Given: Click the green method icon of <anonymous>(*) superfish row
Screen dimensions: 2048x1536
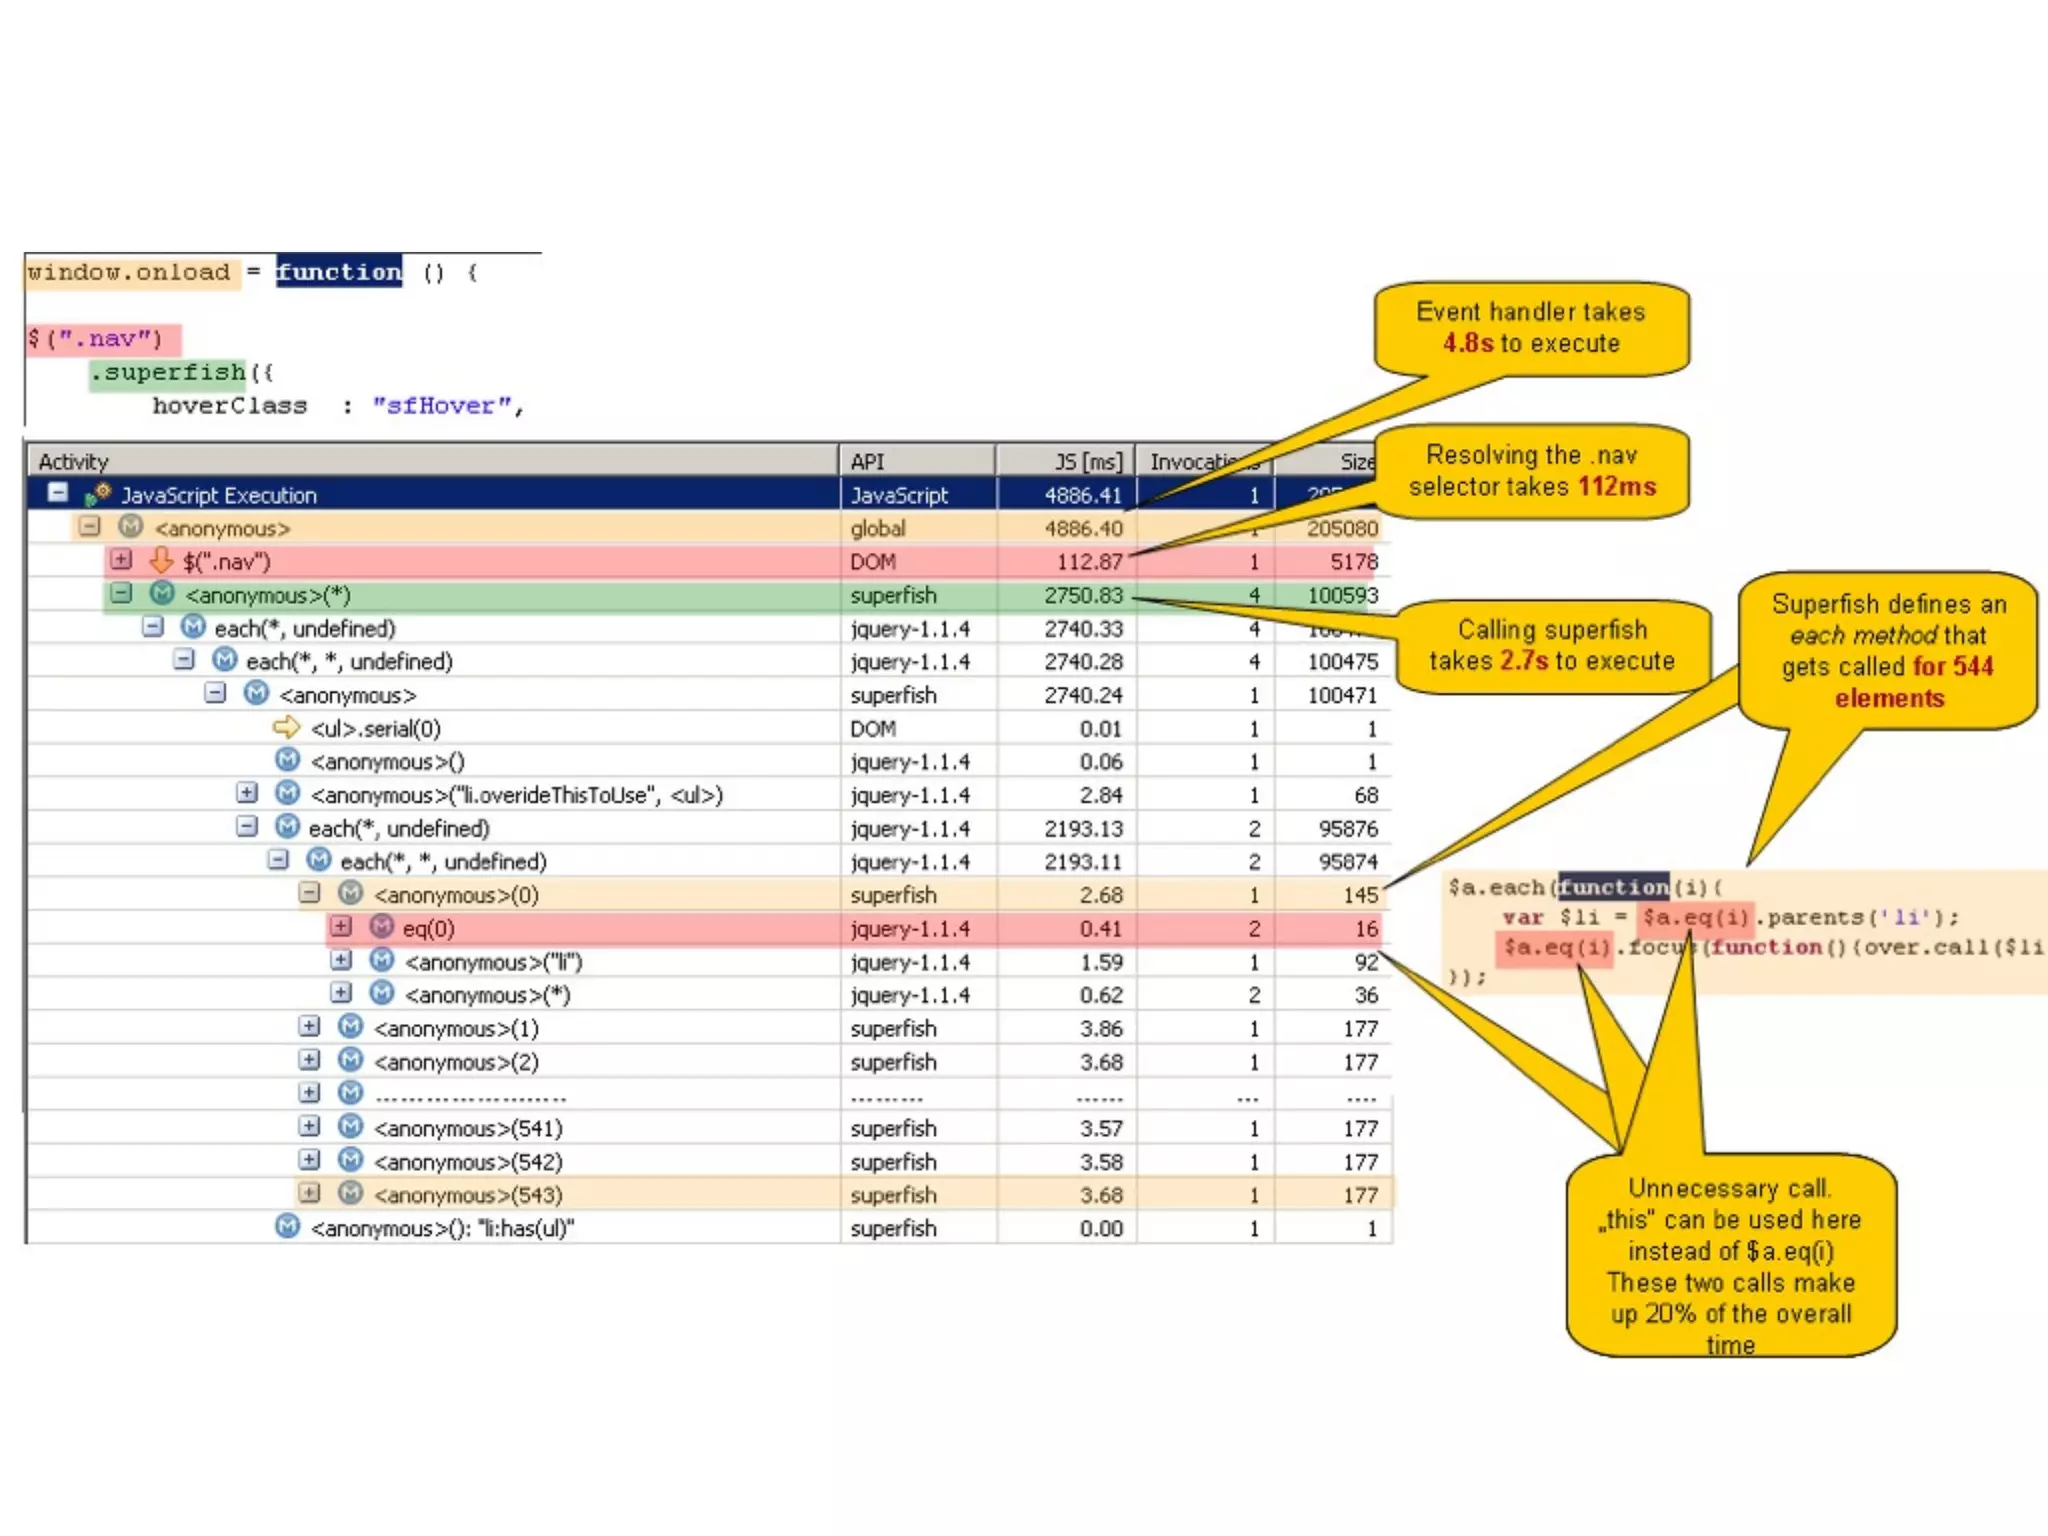Looking at the screenshot, I should click(x=162, y=594).
